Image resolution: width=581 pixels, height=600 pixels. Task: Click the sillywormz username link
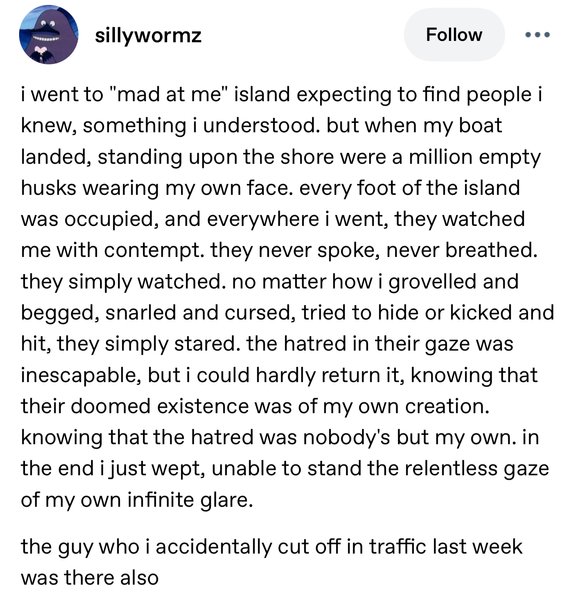click(148, 36)
